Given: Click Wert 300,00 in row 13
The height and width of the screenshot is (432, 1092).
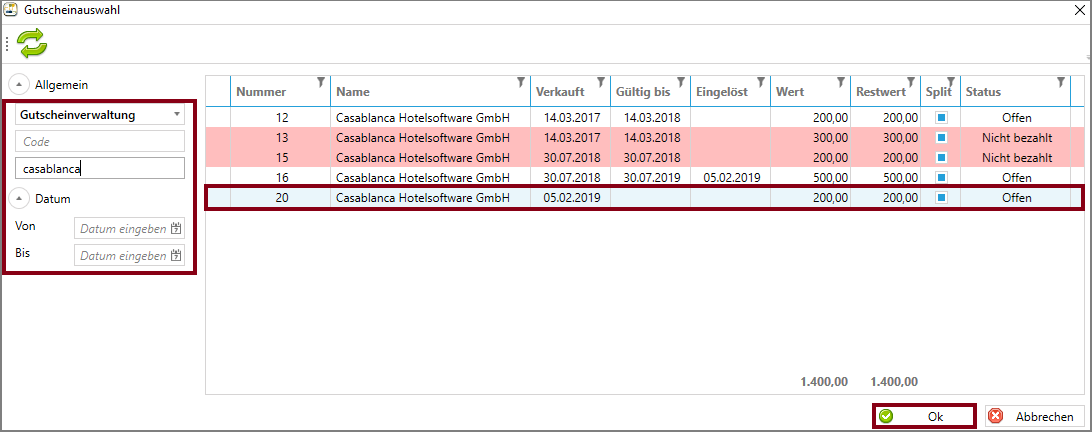Looking at the screenshot, I should (x=831, y=138).
